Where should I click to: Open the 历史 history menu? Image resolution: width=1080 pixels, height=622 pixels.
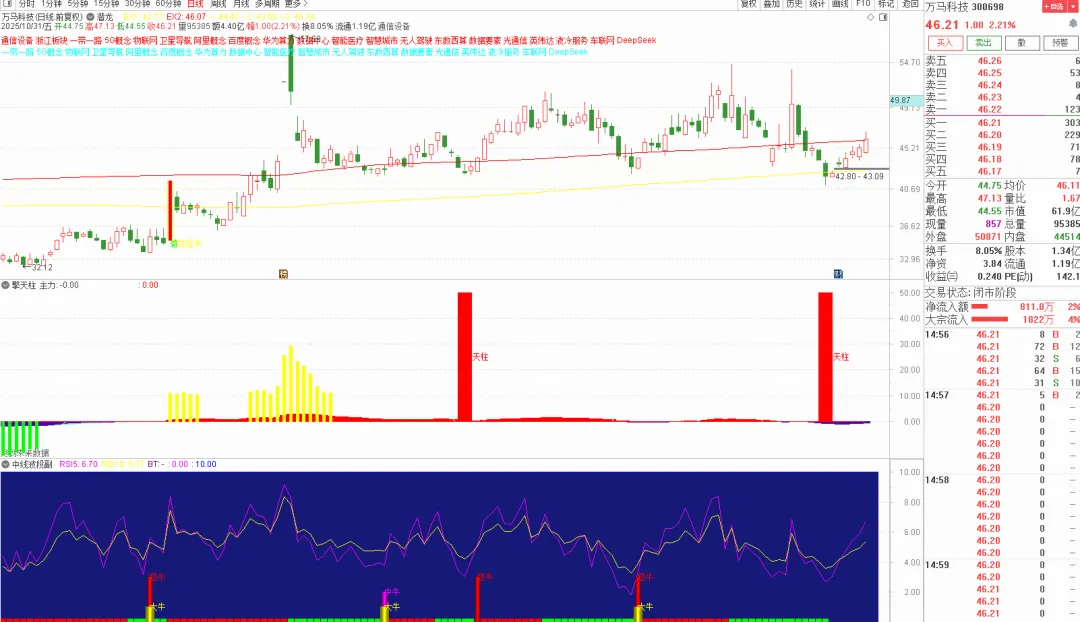coord(794,3)
